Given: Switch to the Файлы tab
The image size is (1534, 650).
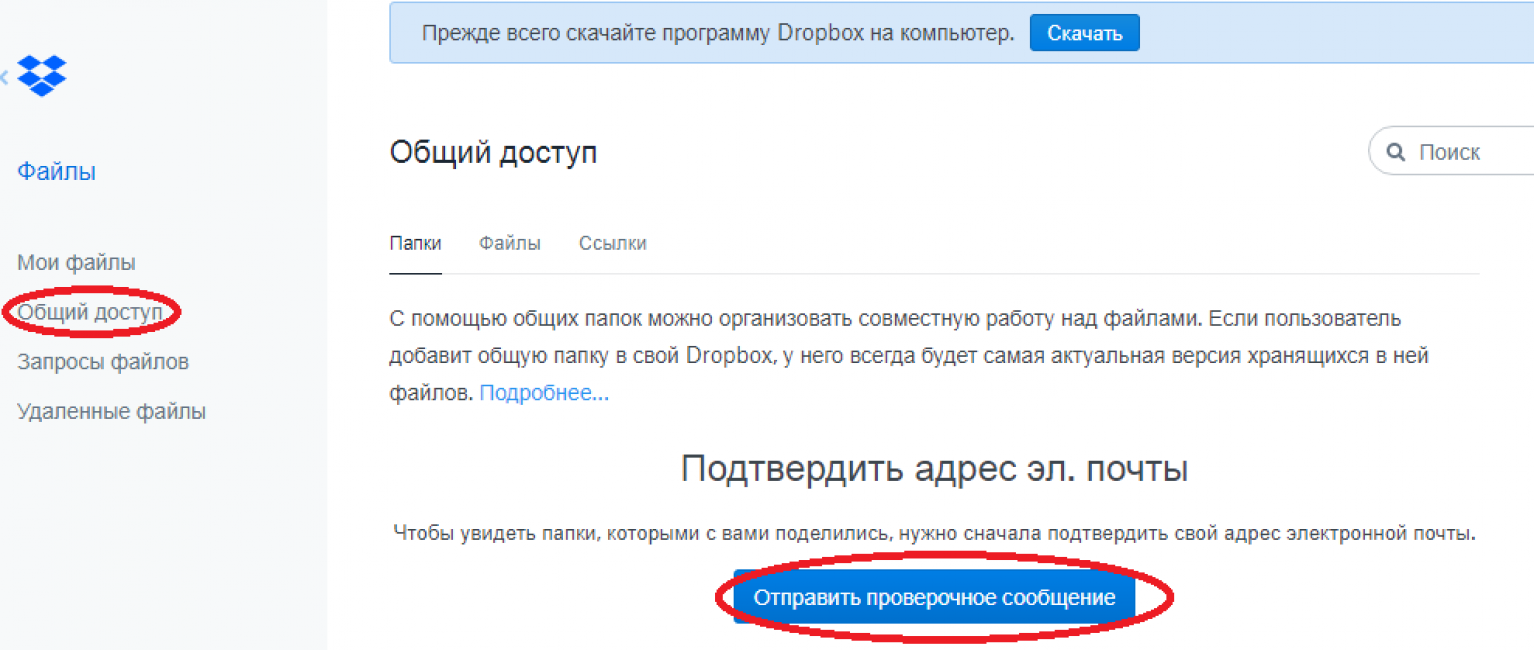Looking at the screenshot, I should click(510, 243).
